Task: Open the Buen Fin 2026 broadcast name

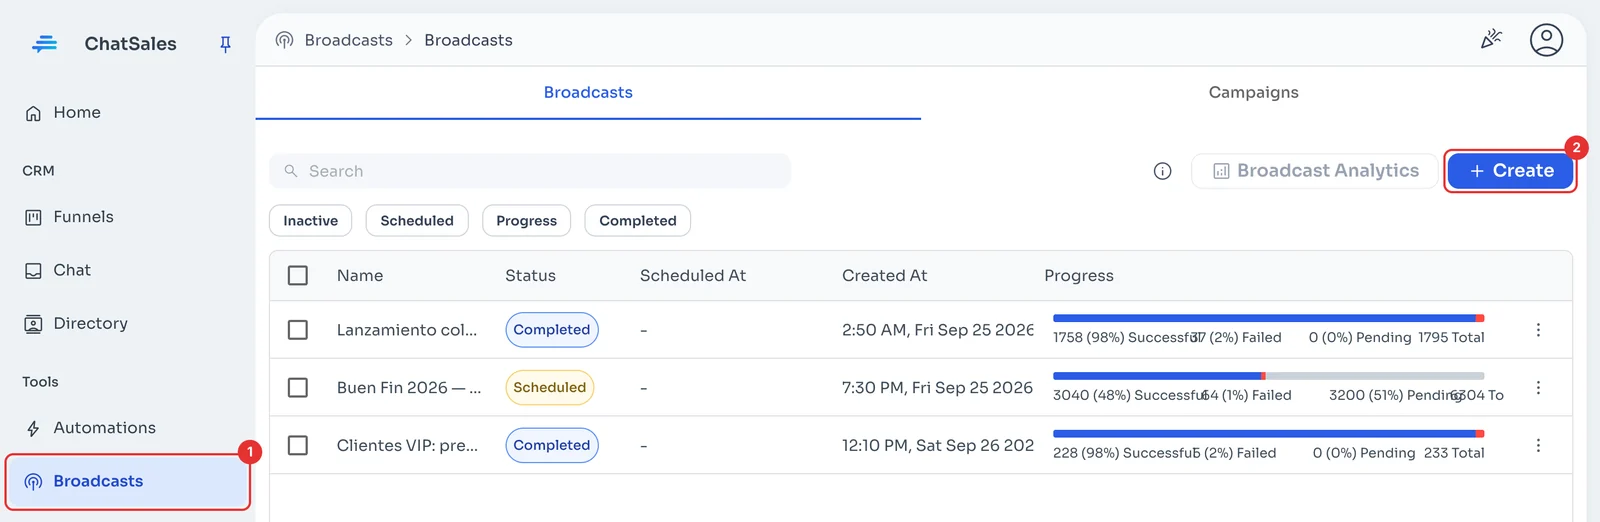Action: click(x=409, y=388)
